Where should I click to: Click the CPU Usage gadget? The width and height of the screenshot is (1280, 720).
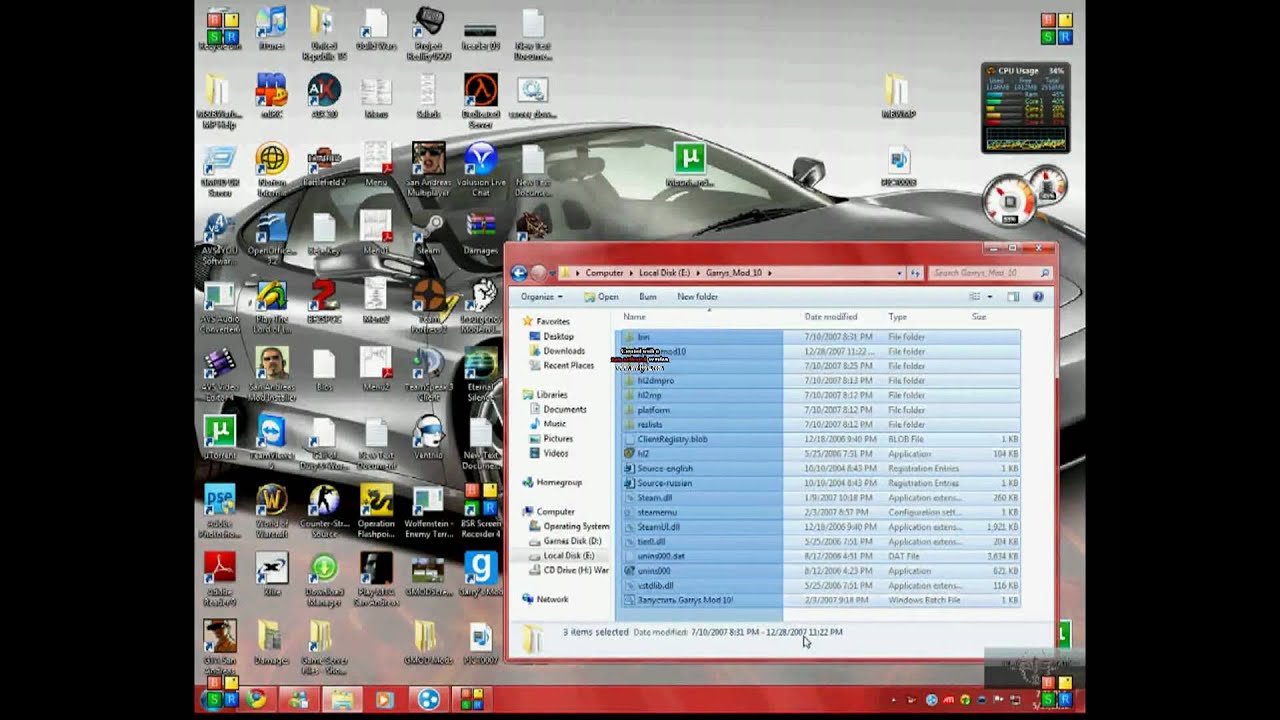(1026, 108)
